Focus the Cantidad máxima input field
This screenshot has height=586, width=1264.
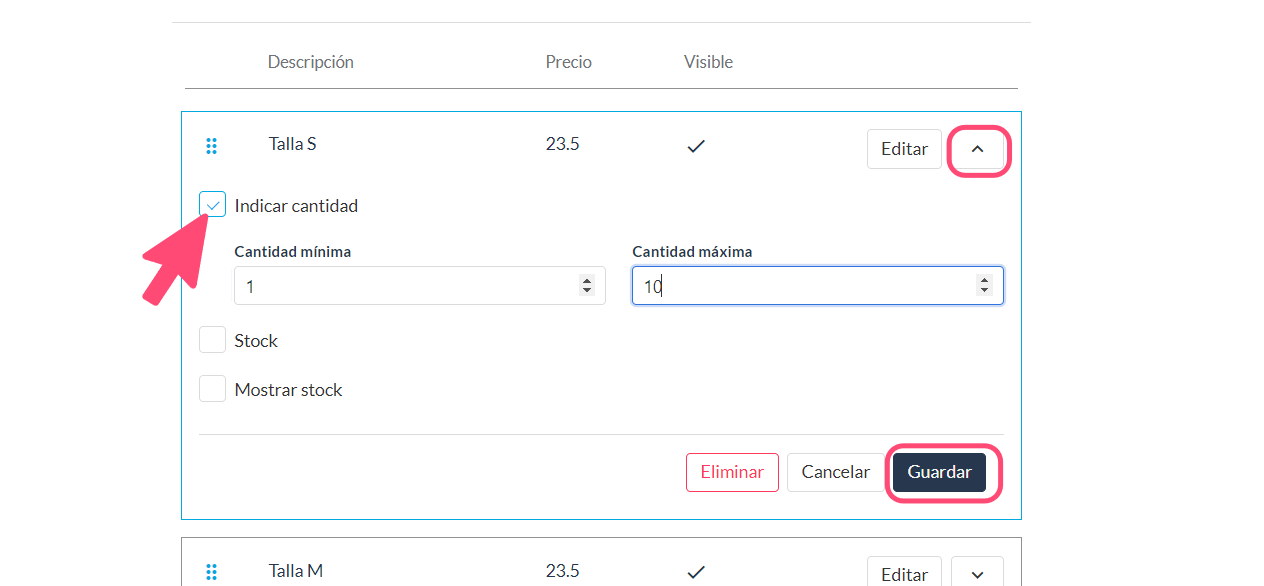pos(818,285)
